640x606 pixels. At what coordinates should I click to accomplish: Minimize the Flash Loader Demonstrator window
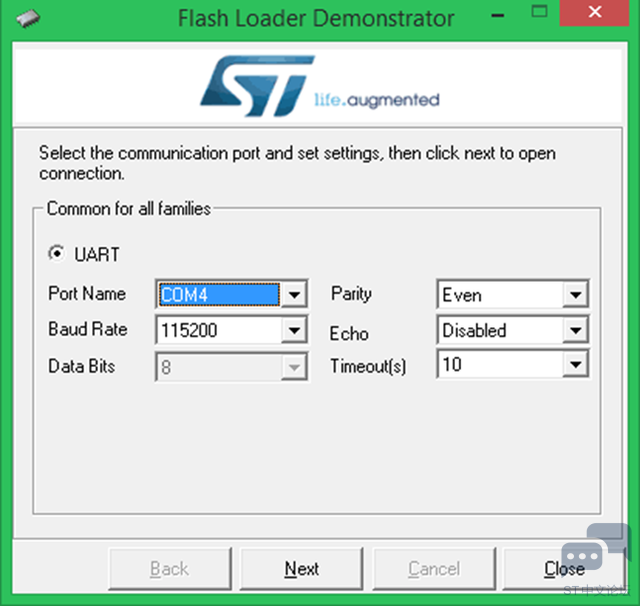click(498, 16)
